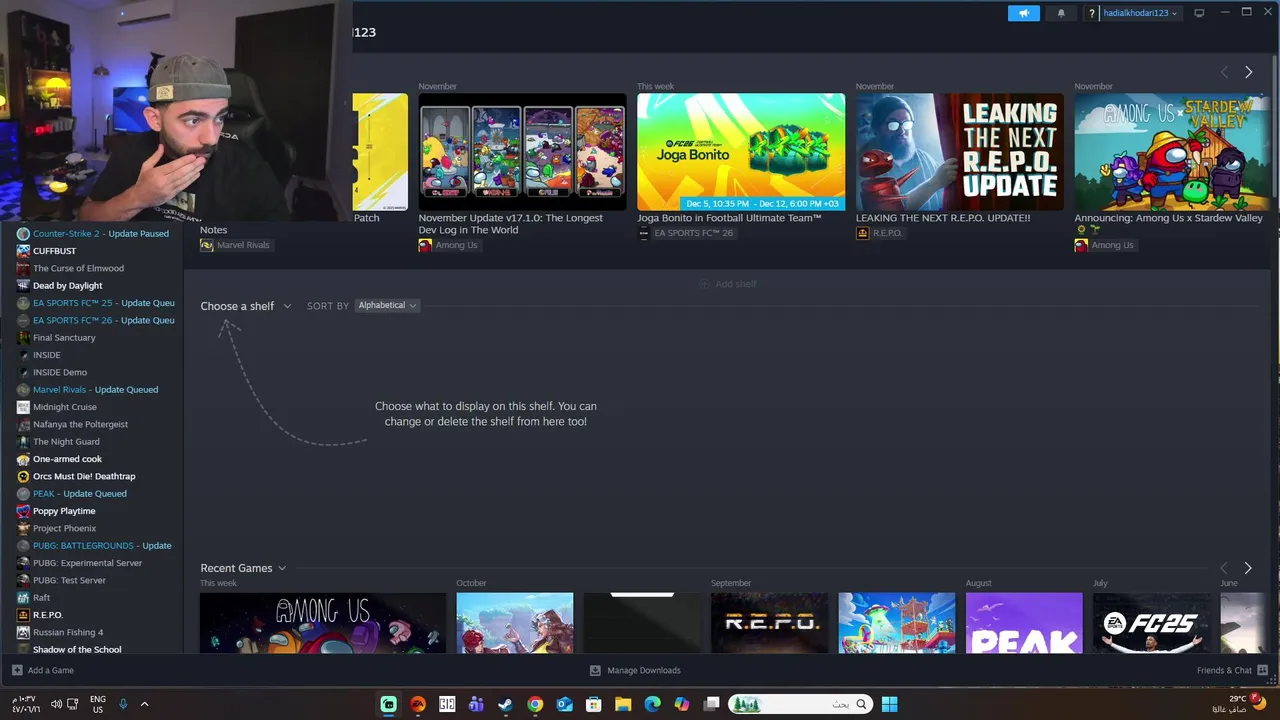
Task: Select PUBG: Test Server in the library
Action: click(x=69, y=580)
